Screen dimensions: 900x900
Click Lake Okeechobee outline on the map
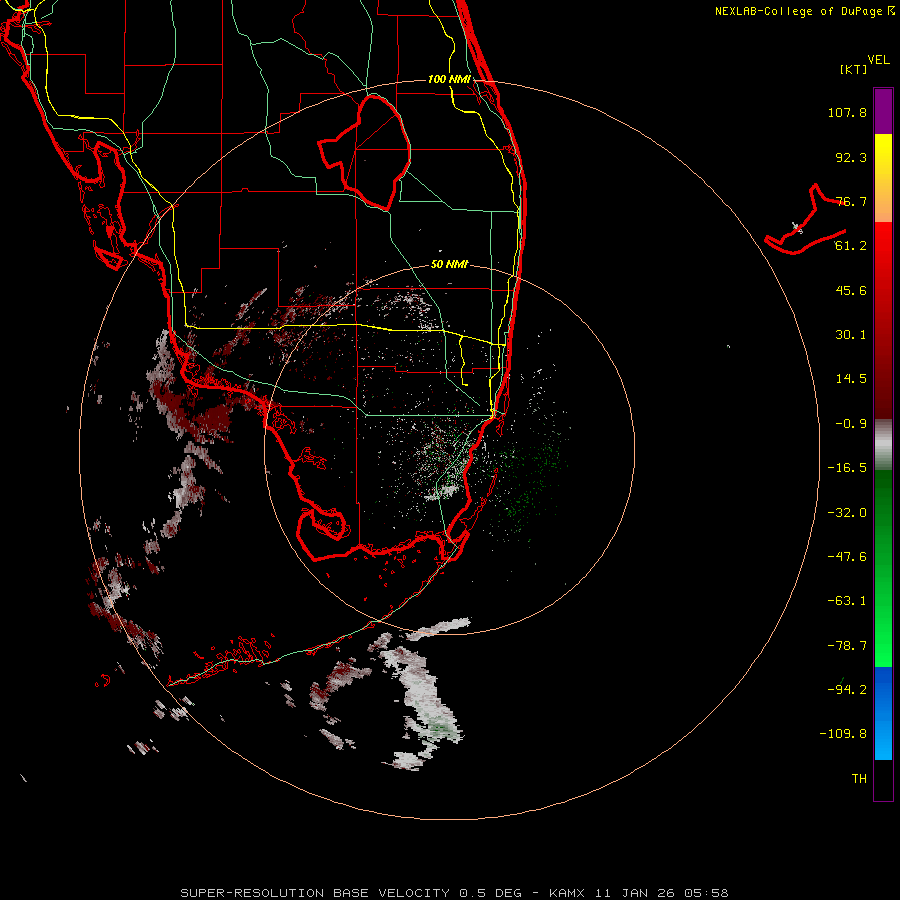click(364, 152)
